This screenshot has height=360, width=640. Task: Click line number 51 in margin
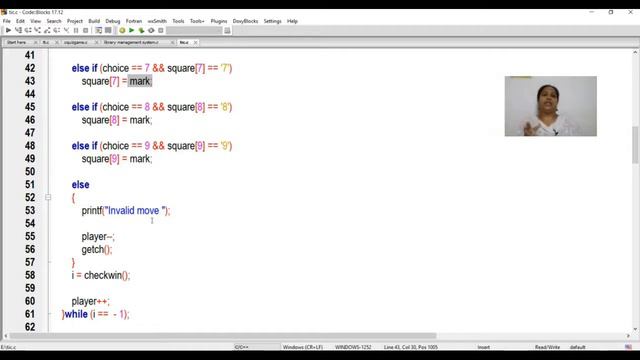(x=30, y=184)
